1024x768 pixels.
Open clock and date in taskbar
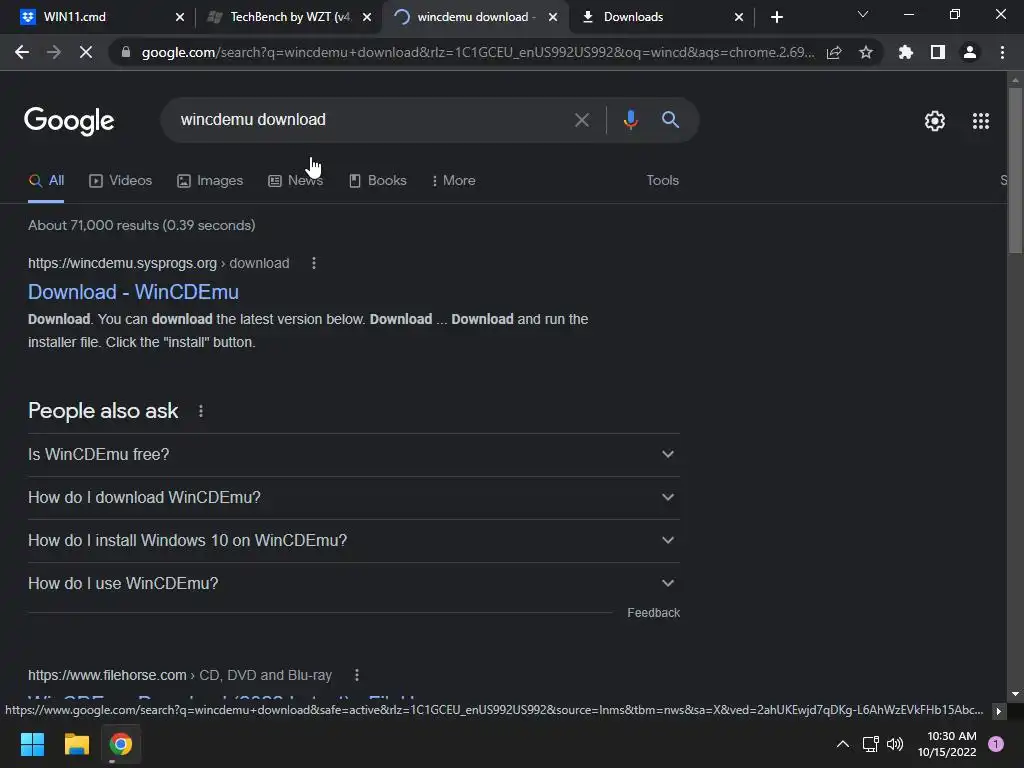pyautogui.click(x=947, y=744)
